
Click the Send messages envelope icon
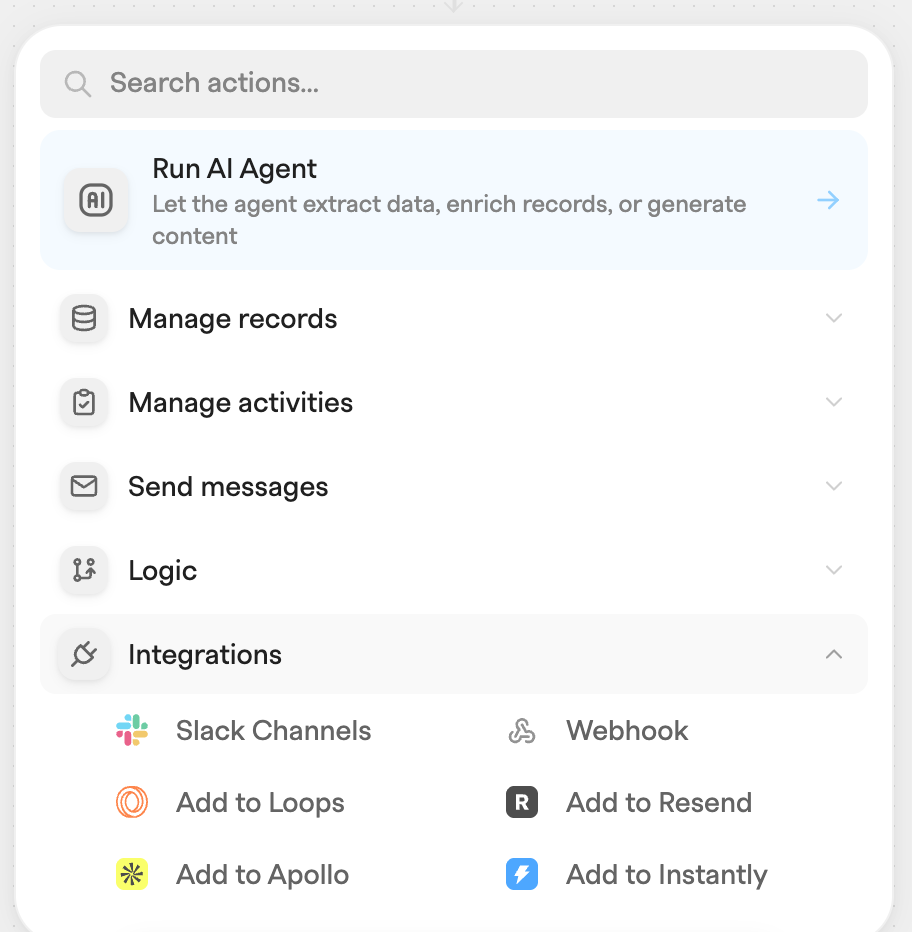(x=84, y=486)
